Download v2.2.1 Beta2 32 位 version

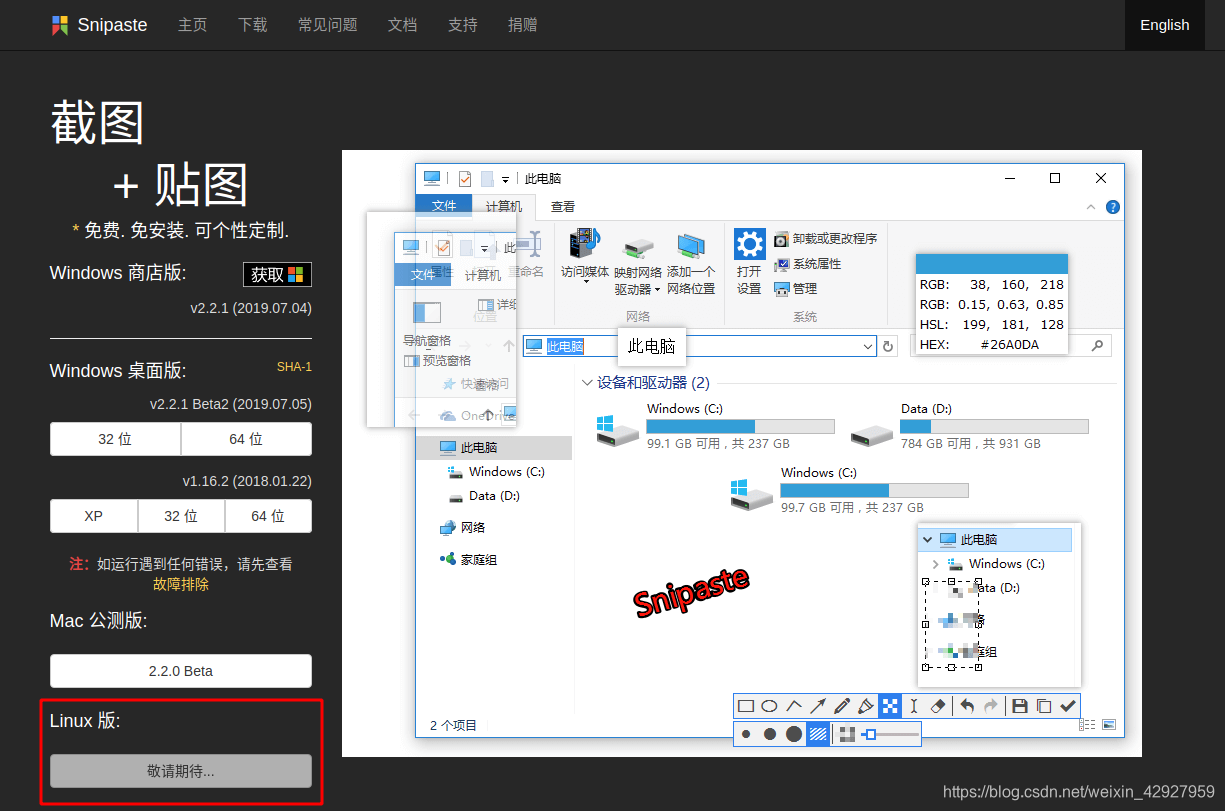tap(115, 439)
